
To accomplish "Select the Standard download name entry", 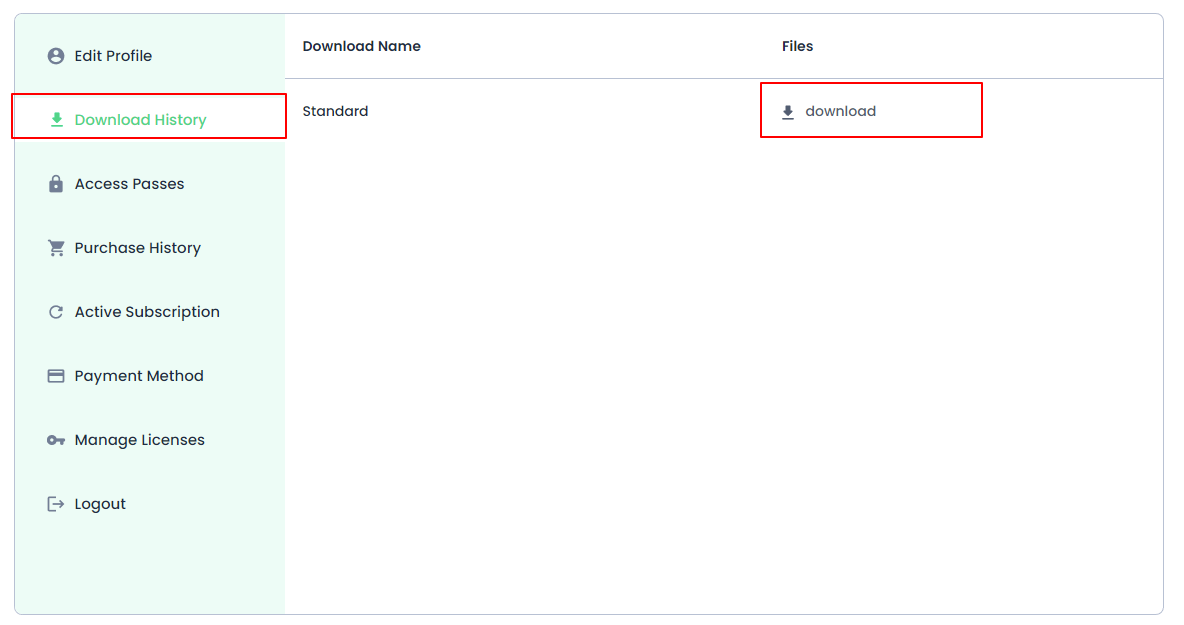I will point(335,111).
